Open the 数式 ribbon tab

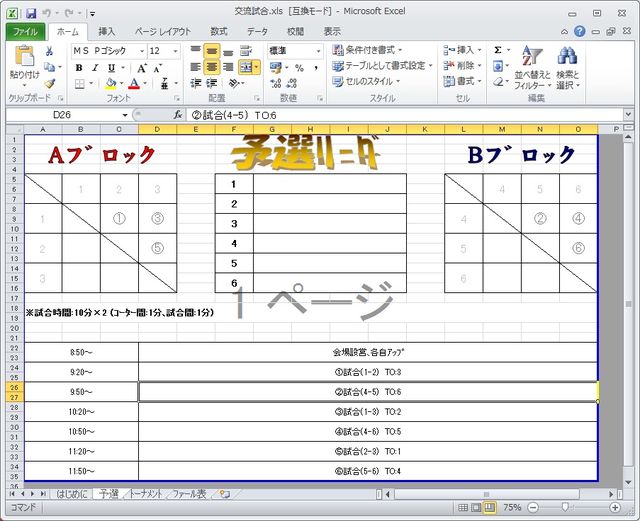tap(218, 31)
